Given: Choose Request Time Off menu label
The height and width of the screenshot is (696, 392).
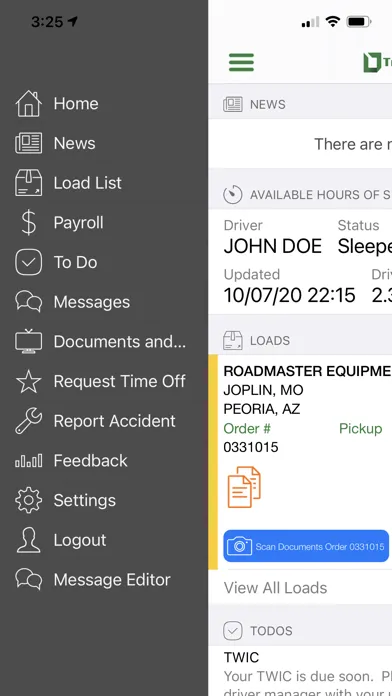Looking at the screenshot, I should (120, 381).
